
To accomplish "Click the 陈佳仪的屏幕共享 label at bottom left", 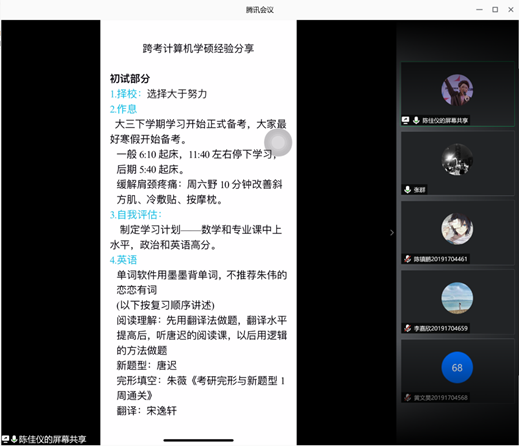I will [52, 439].
